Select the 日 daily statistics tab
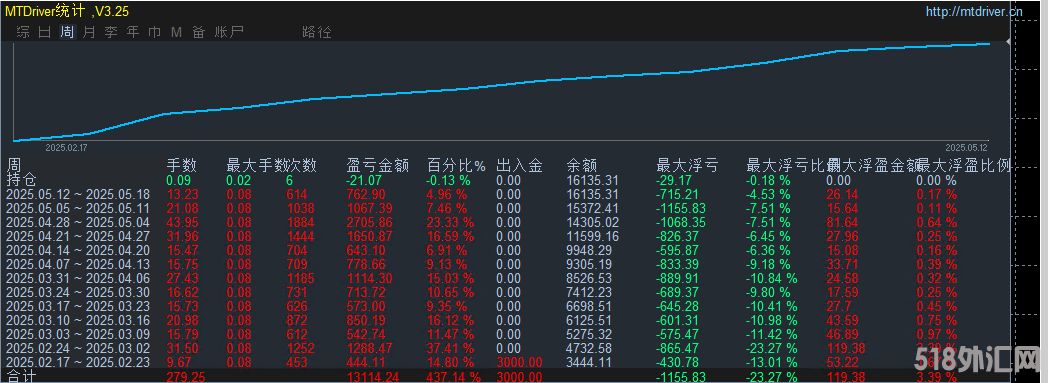The image size is (1048, 383). pyautogui.click(x=45, y=32)
